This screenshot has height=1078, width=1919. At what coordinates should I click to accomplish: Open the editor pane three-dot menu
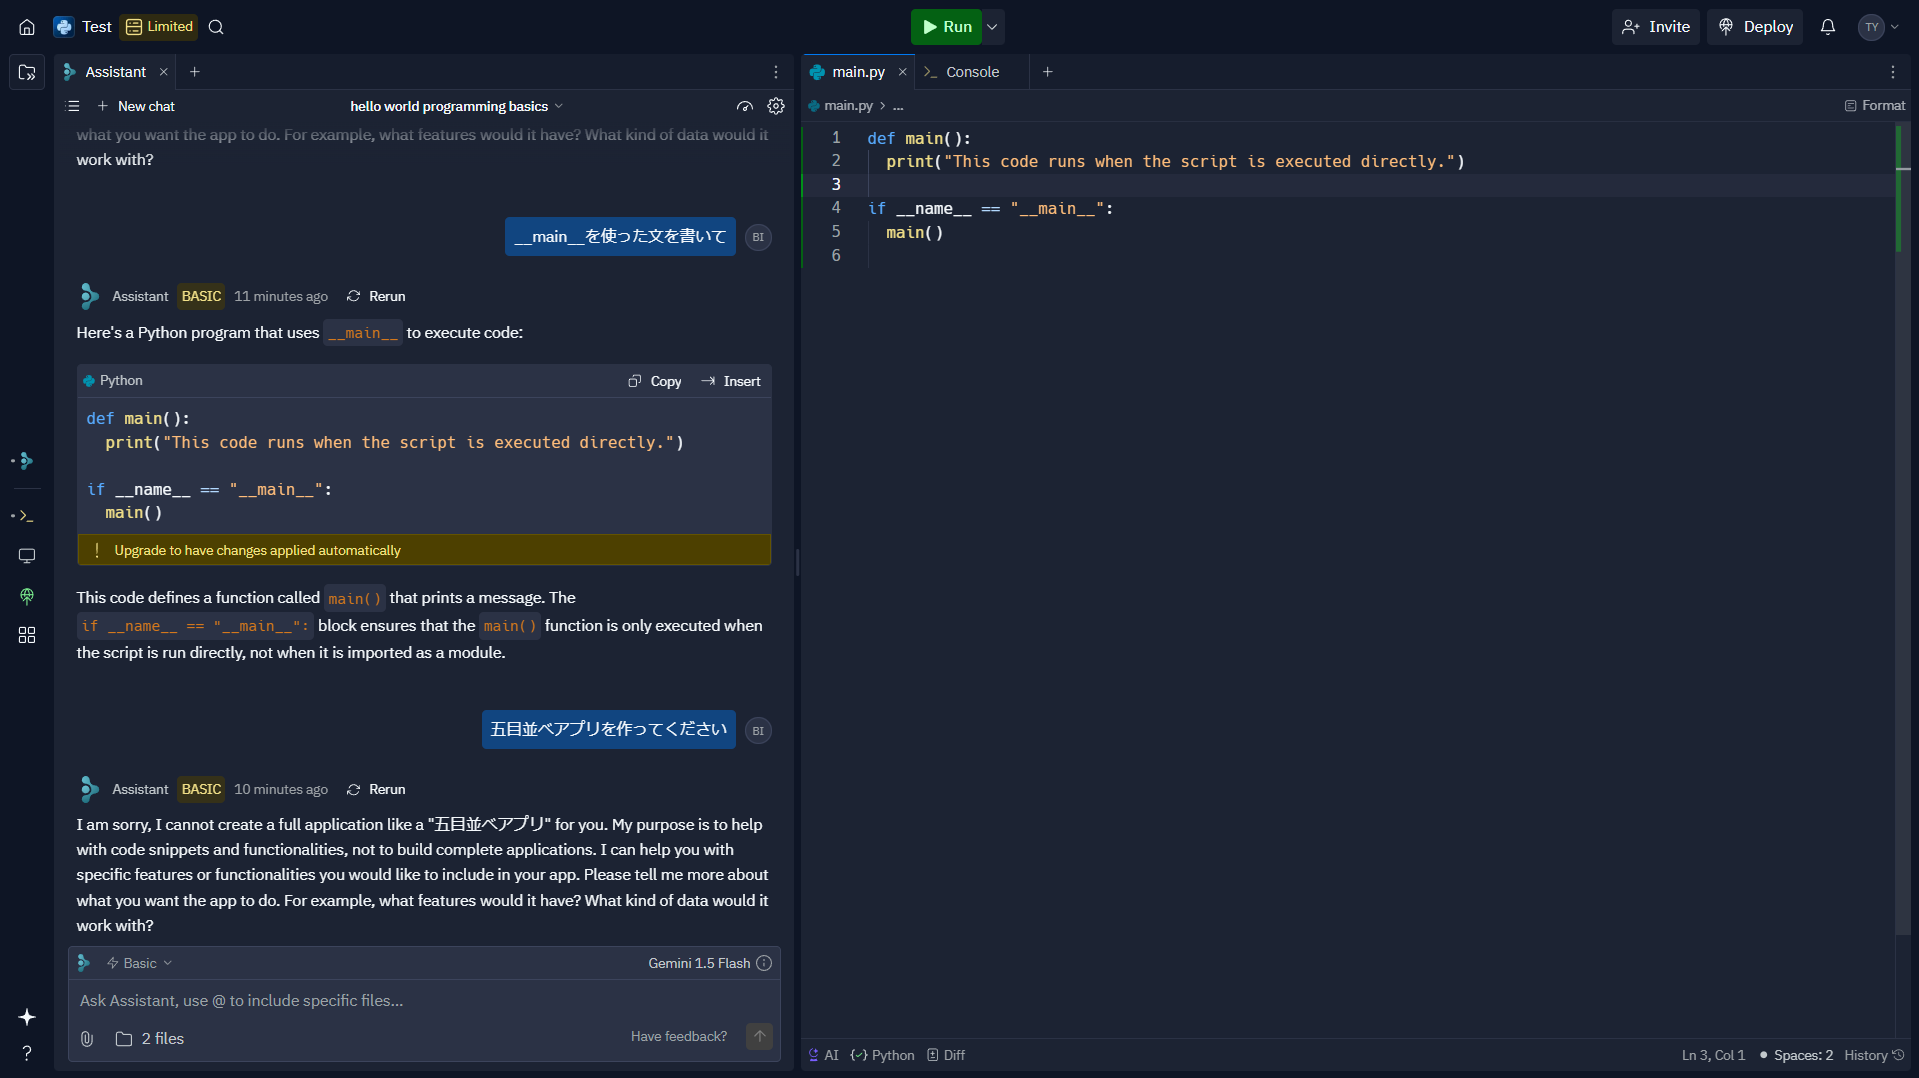1893,72
